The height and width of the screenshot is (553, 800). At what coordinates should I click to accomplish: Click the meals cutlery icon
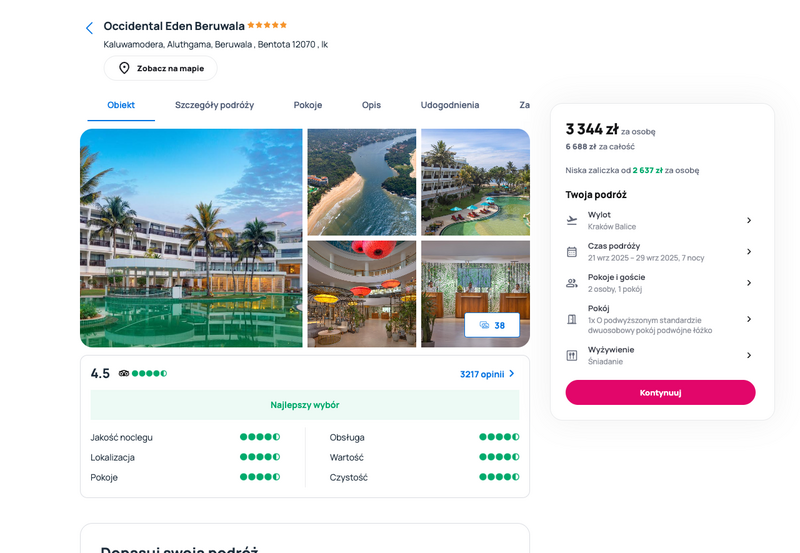[x=572, y=356]
